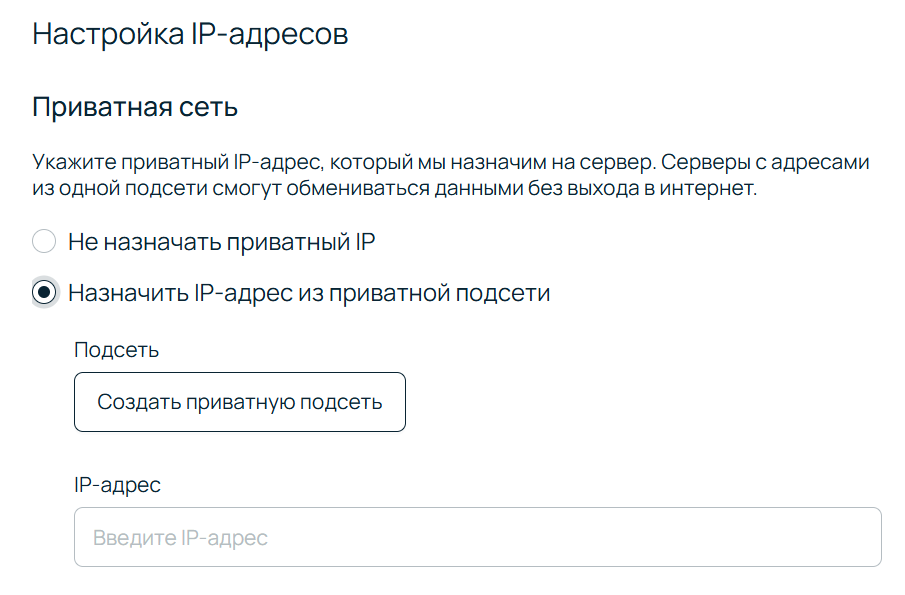This screenshot has height=595, width=905.
Task: Click the word "Серверы" in the description
Action: [704, 162]
